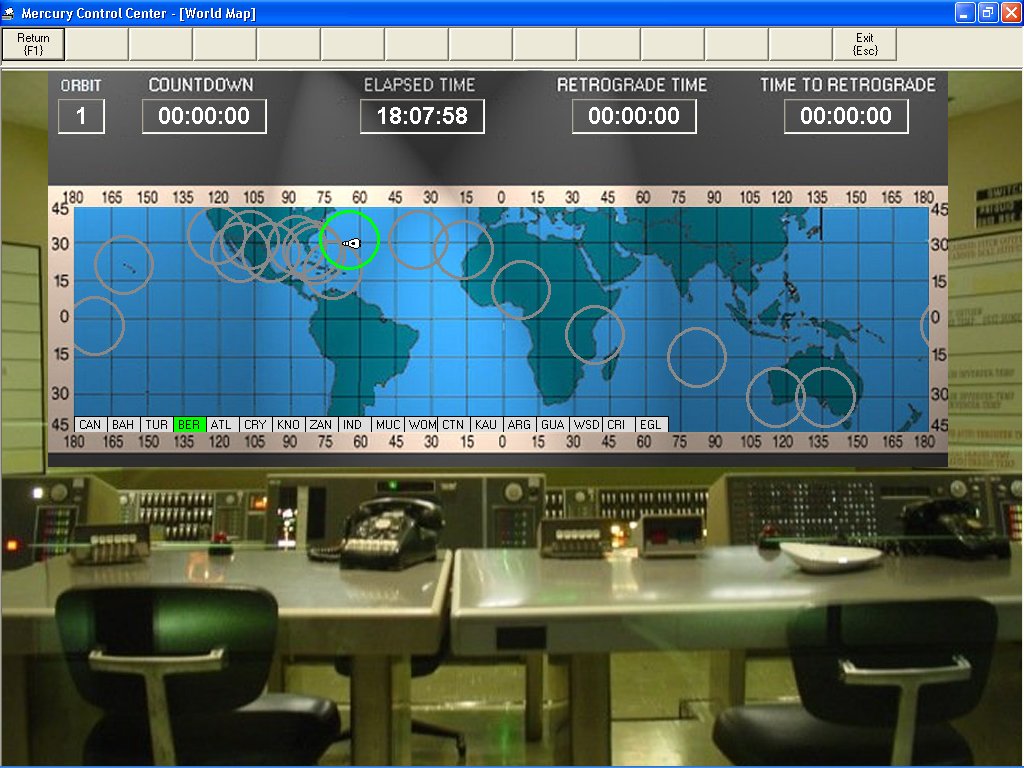Click the tracking circle in the Indian Ocean
This screenshot has width=1024, height=768.
coord(697,357)
